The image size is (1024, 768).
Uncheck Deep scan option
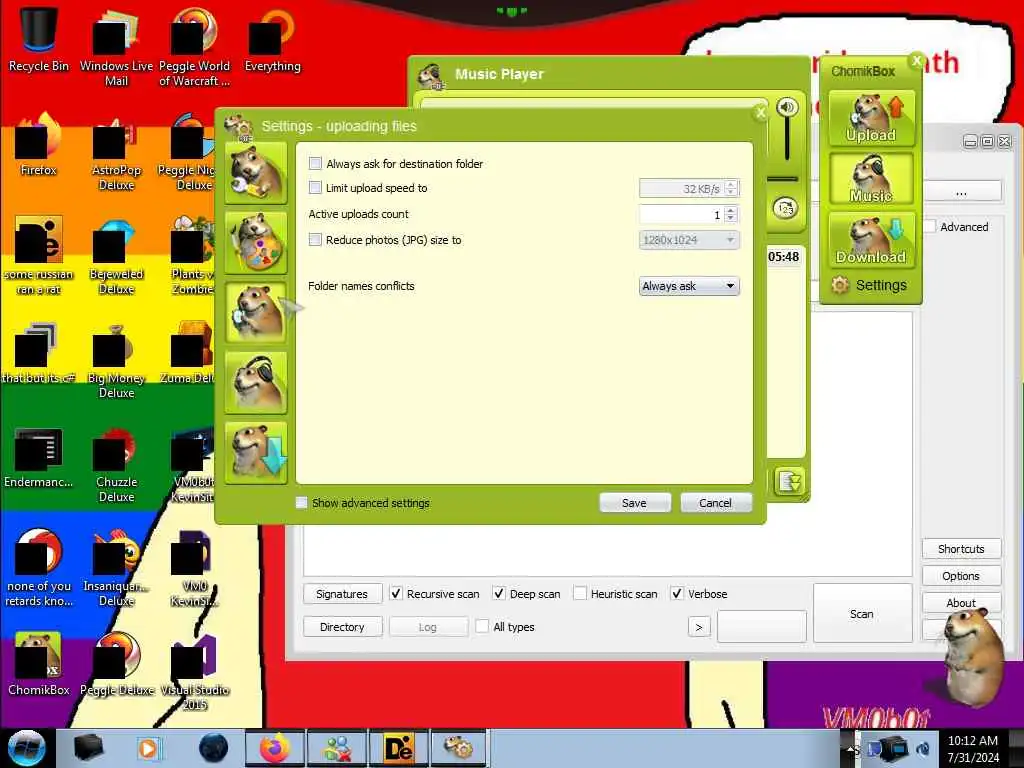(499, 593)
